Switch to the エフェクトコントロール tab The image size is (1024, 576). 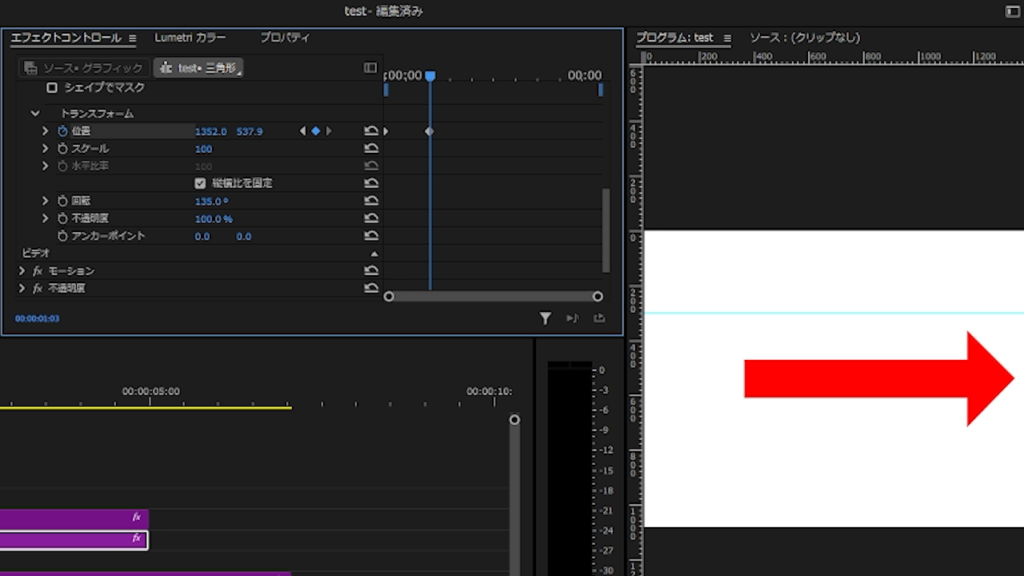(66, 38)
